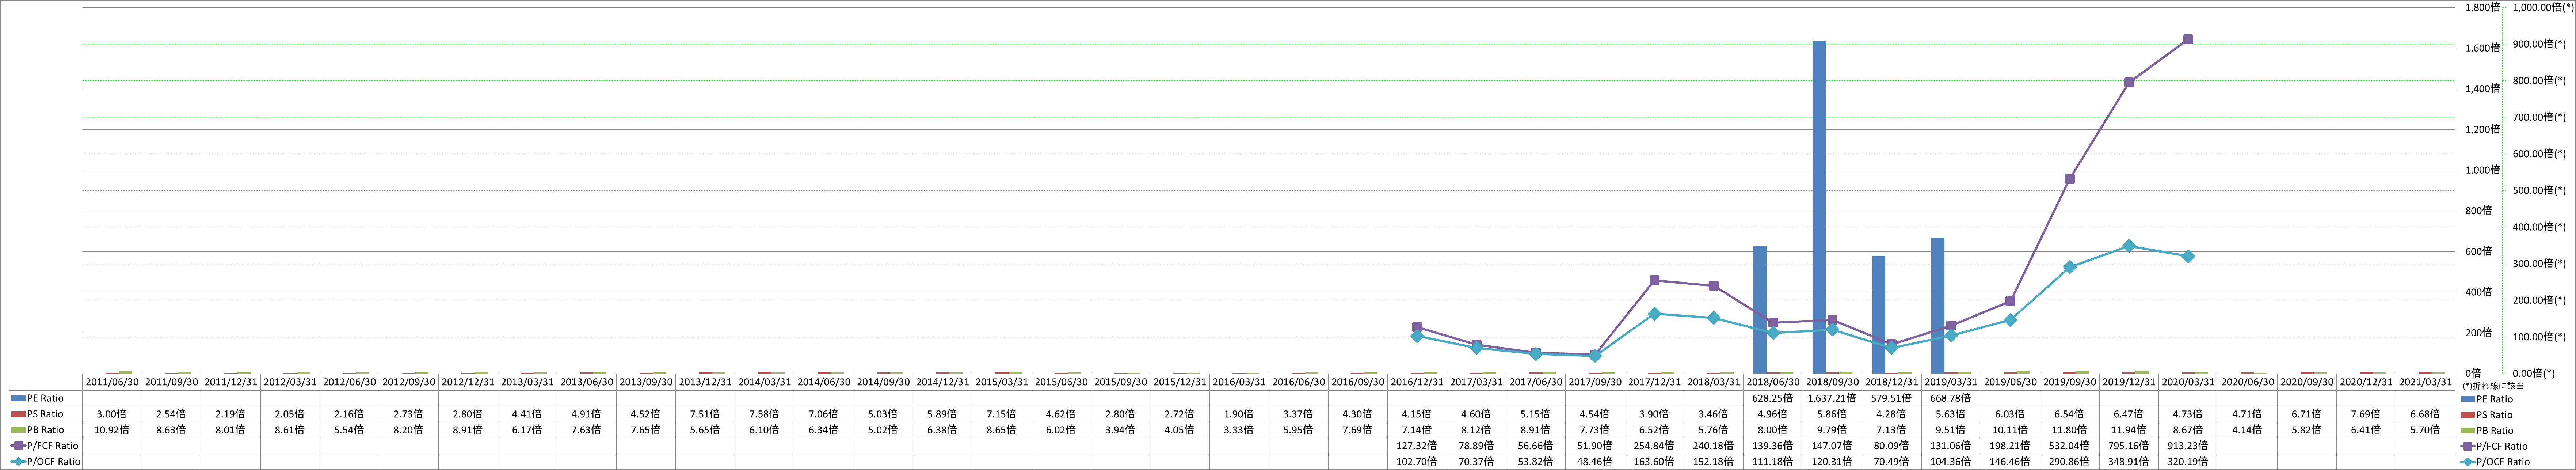This screenshot has width=2576, height=470.
Task: Click the 579.51倍 PE Ratio cell
Action: pos(1892,398)
